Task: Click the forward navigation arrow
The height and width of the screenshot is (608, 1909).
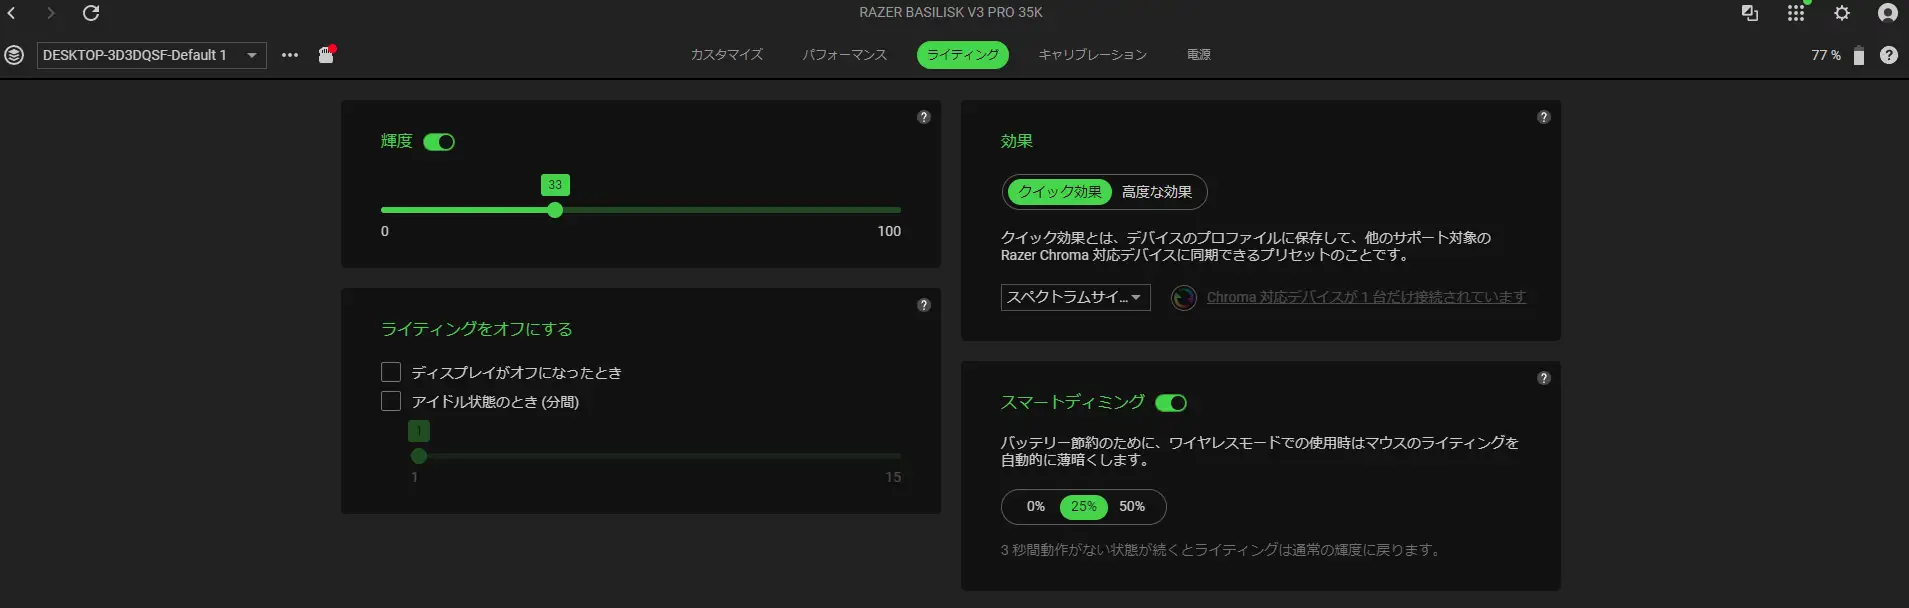Action: click(50, 13)
